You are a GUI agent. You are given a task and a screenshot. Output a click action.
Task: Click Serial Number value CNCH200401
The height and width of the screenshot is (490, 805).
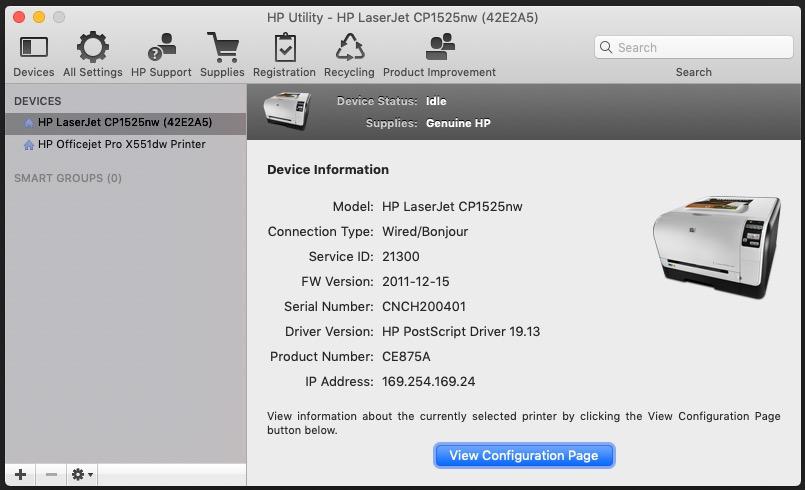click(x=424, y=307)
